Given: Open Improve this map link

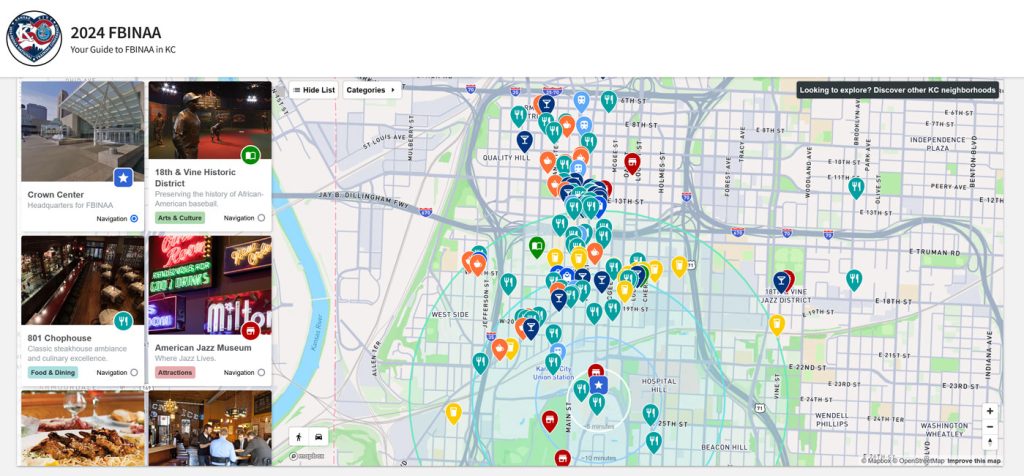Looking at the screenshot, I should coord(974,461).
